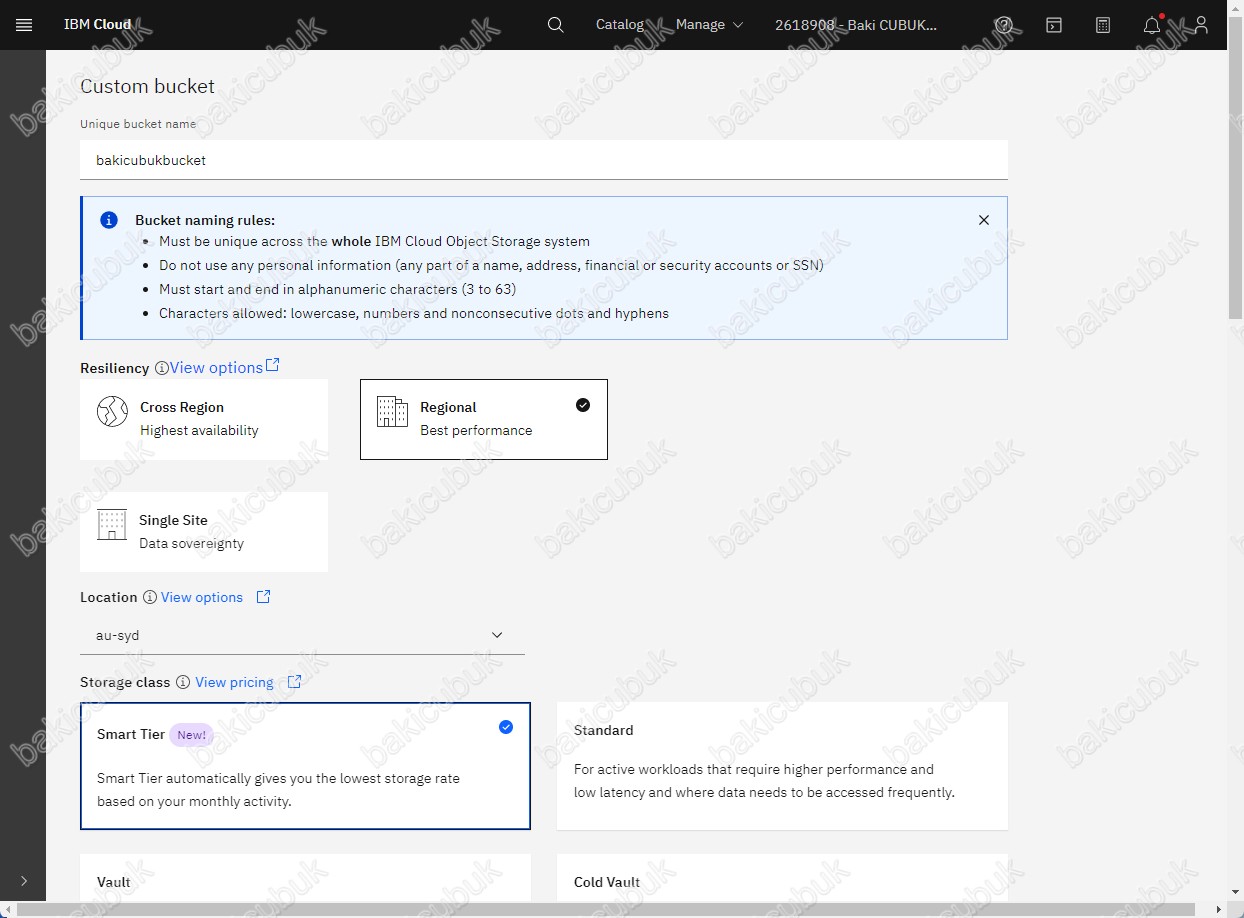Click the search magnifier icon

556,25
